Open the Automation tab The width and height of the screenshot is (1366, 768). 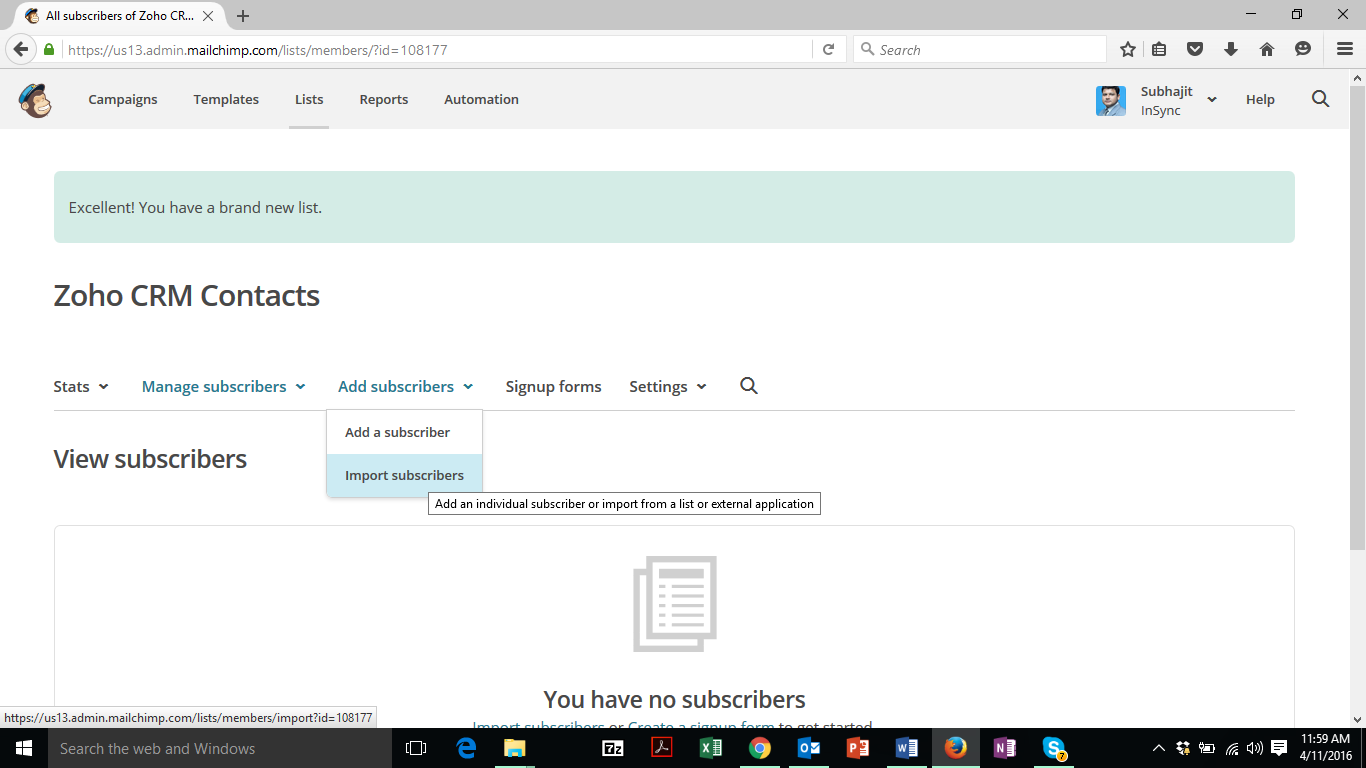pyautogui.click(x=481, y=99)
